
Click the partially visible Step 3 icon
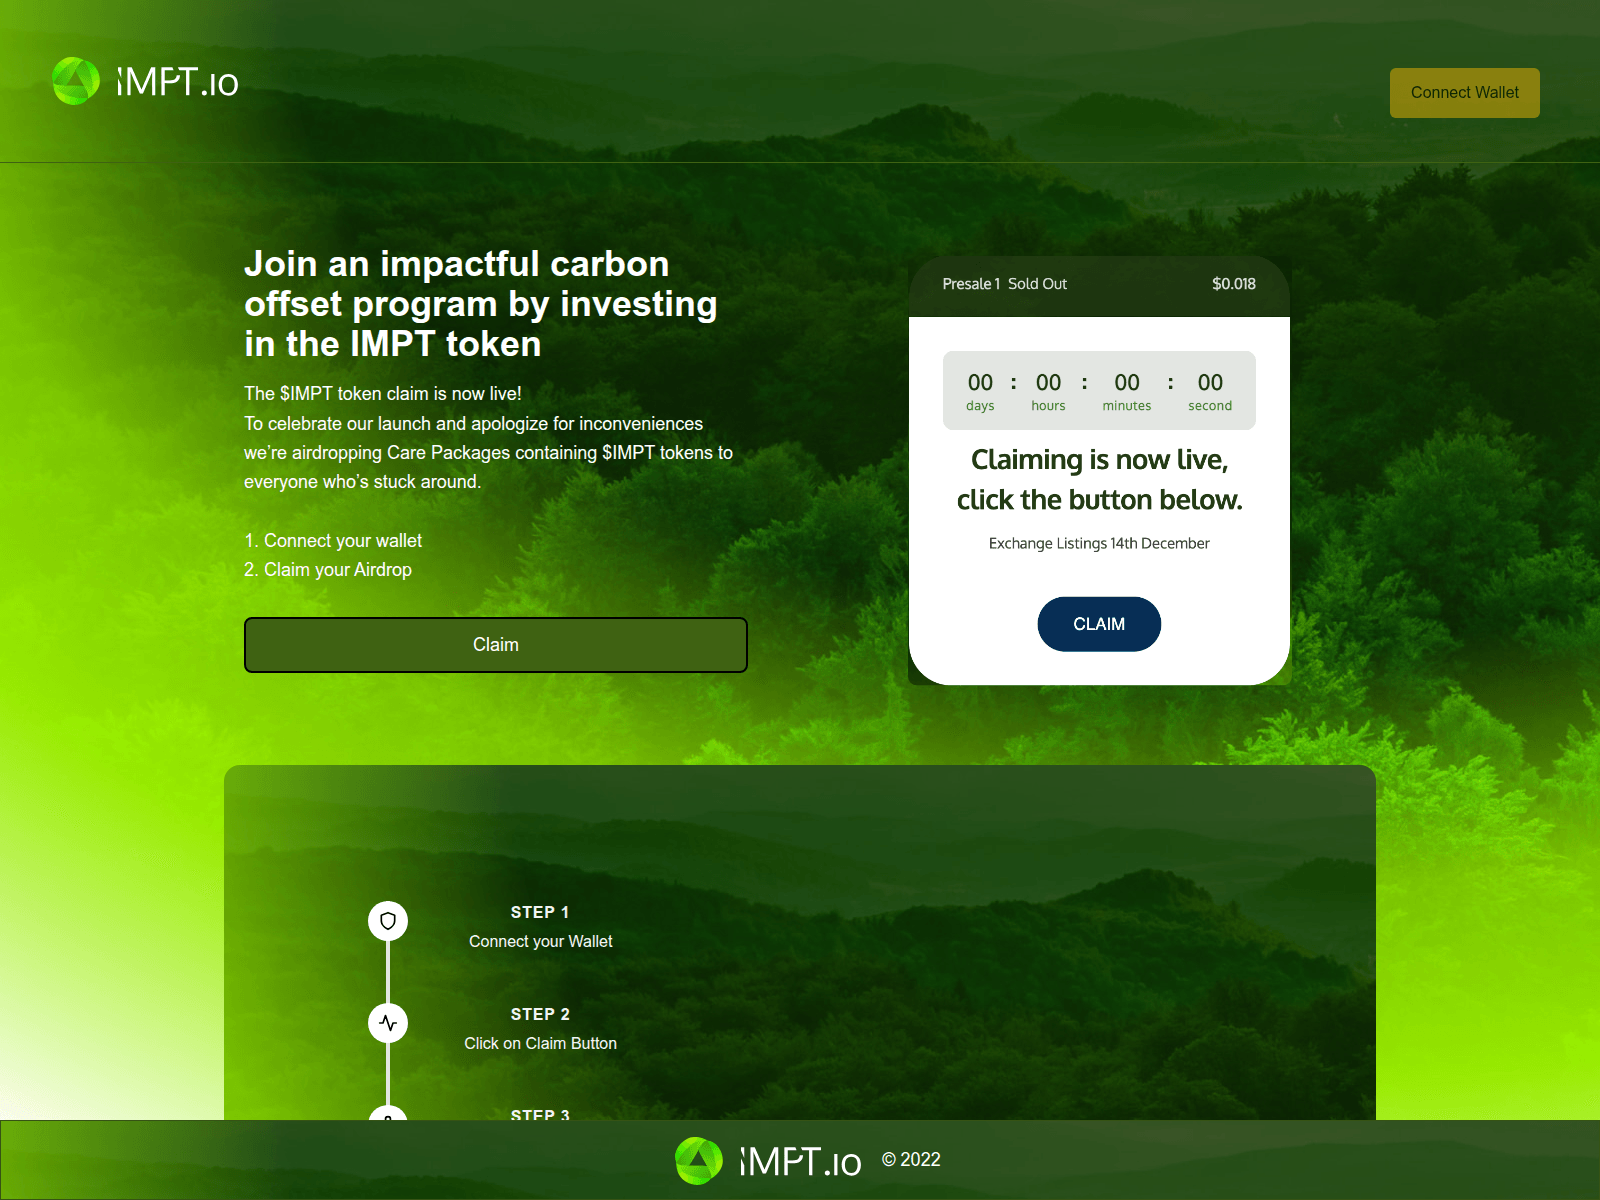[x=388, y=1113]
